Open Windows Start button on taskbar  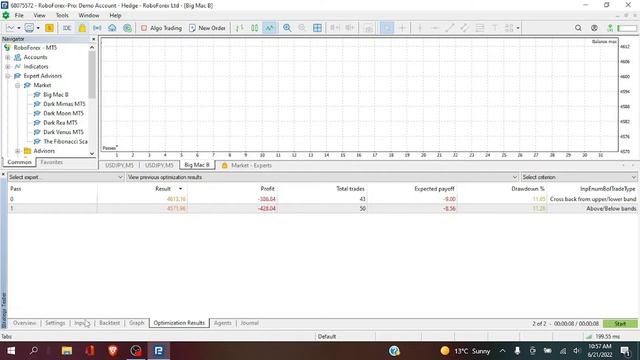11,351
